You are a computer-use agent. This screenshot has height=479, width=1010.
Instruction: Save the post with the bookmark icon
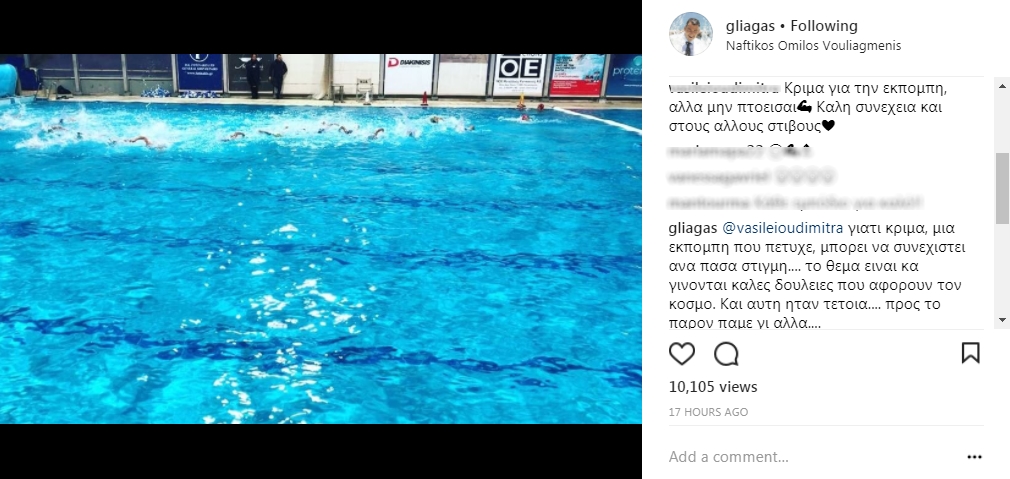(x=970, y=353)
